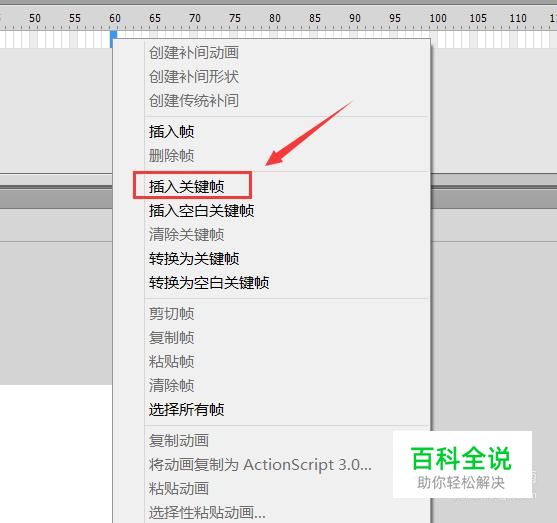Image resolution: width=557 pixels, height=523 pixels.
Task: Click frame number 85 on the timeline ruler
Action: (x=315, y=18)
